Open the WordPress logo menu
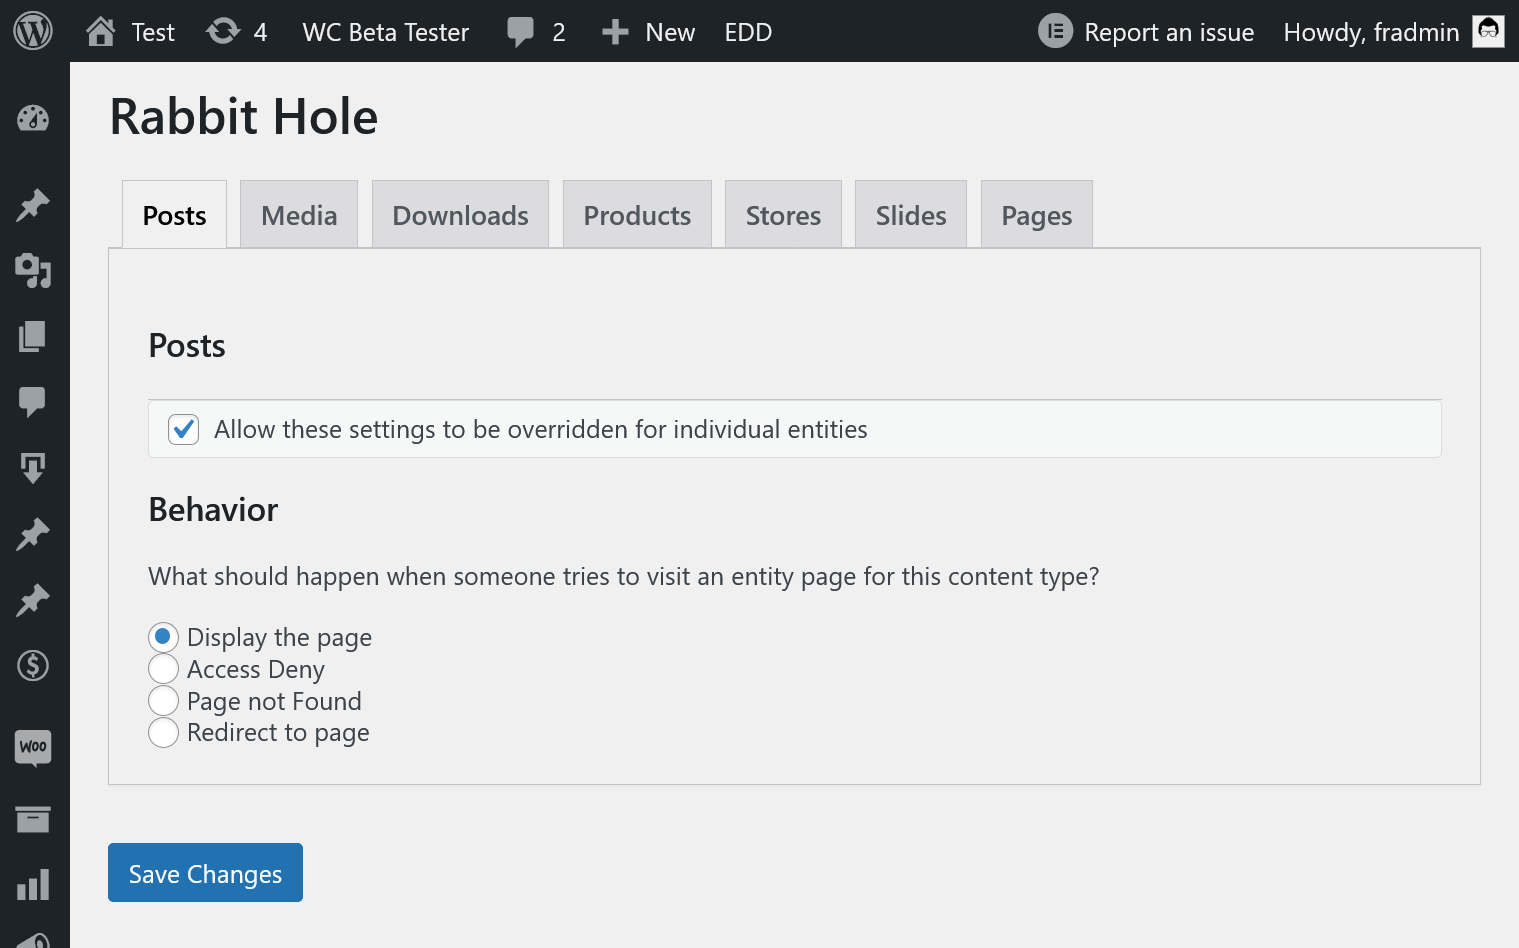The height and width of the screenshot is (948, 1519). pyautogui.click(x=33, y=31)
